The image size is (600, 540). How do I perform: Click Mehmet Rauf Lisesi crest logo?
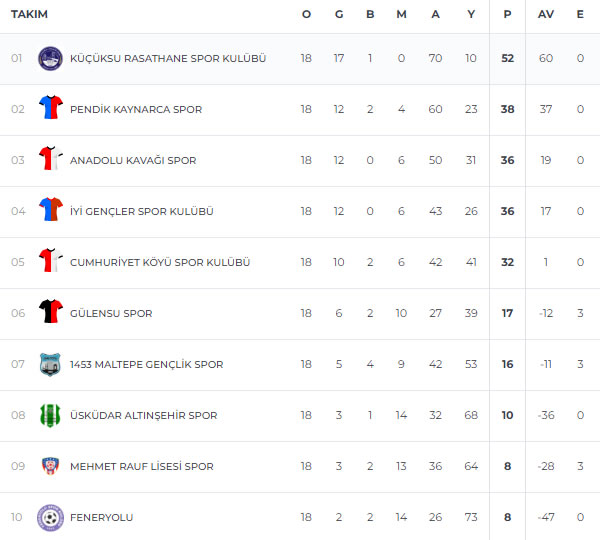coord(51,466)
